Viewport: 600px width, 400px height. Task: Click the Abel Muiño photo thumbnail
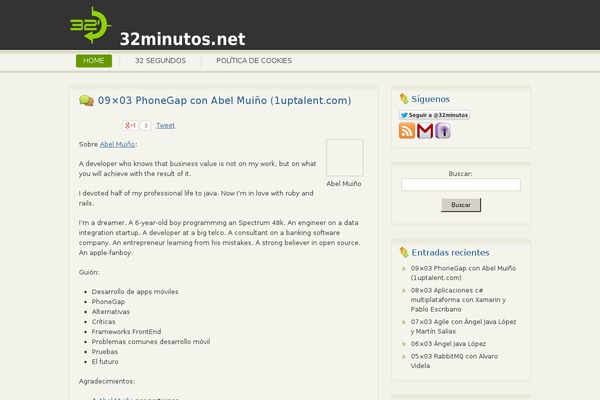pyautogui.click(x=344, y=158)
